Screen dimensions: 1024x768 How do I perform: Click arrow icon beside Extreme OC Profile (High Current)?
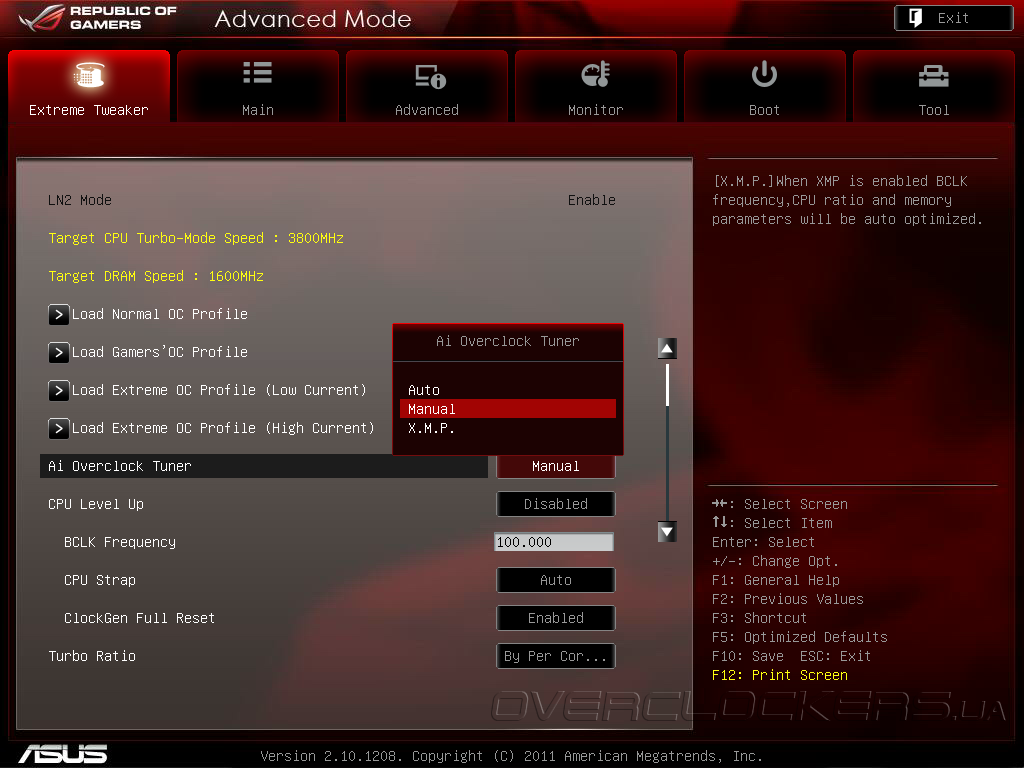(x=59, y=428)
